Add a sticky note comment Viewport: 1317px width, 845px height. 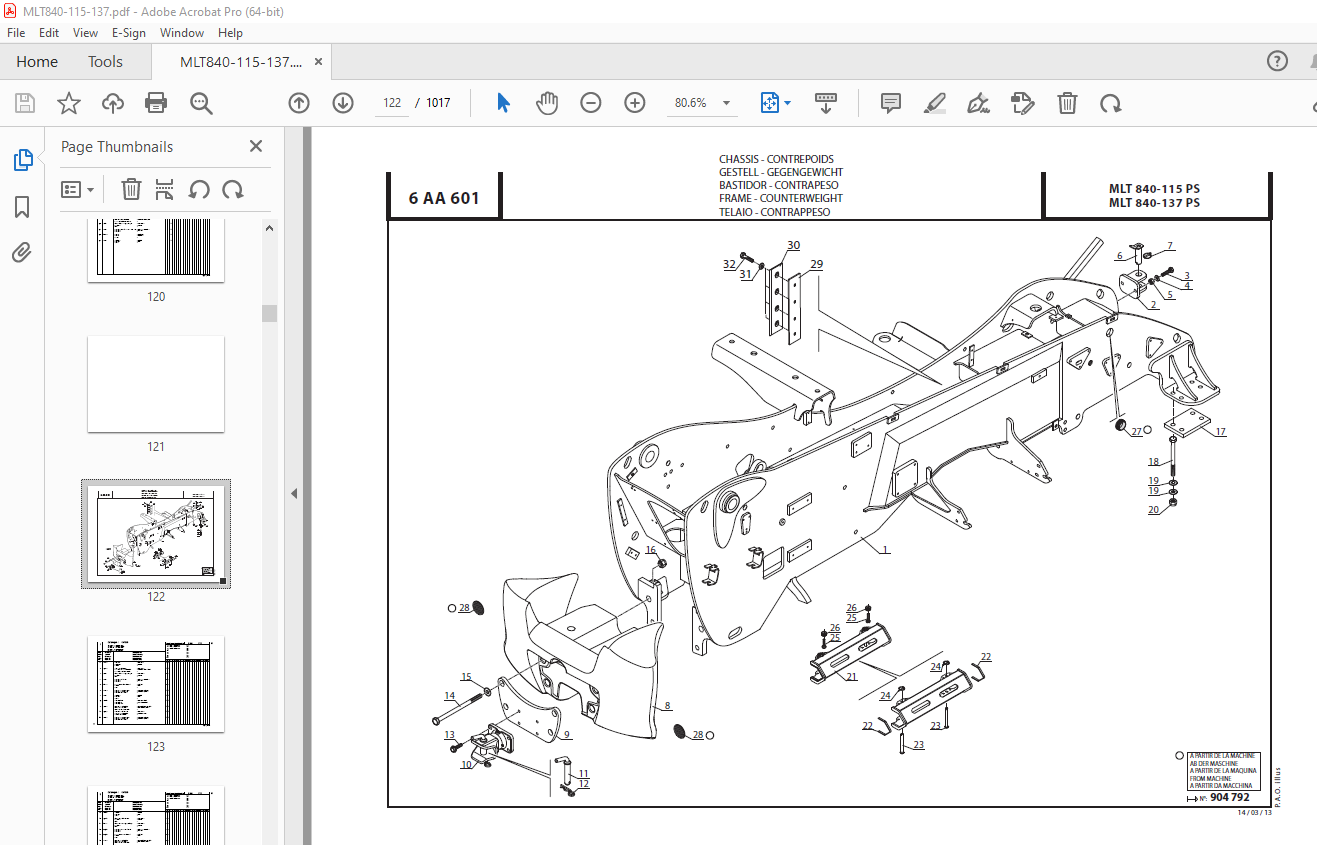[x=891, y=103]
